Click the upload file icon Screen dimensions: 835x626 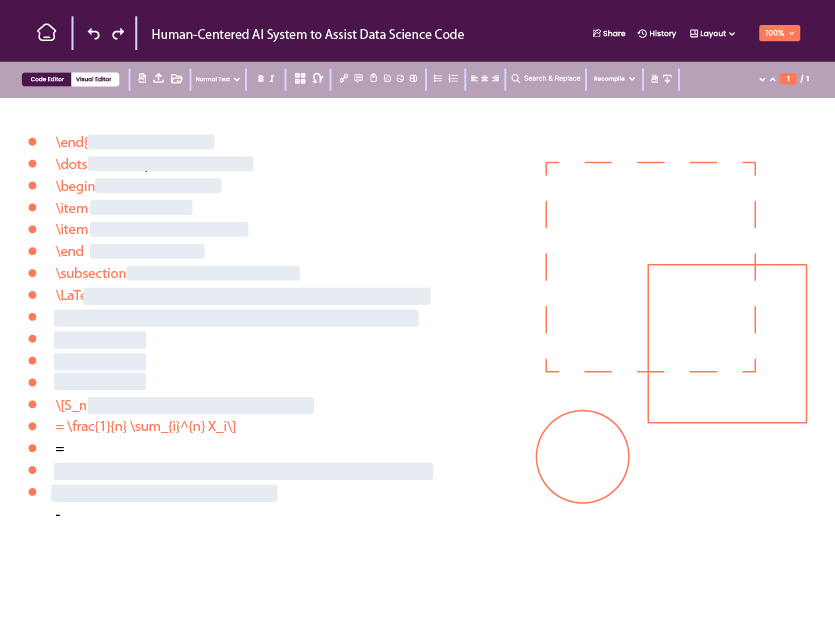(x=158, y=78)
